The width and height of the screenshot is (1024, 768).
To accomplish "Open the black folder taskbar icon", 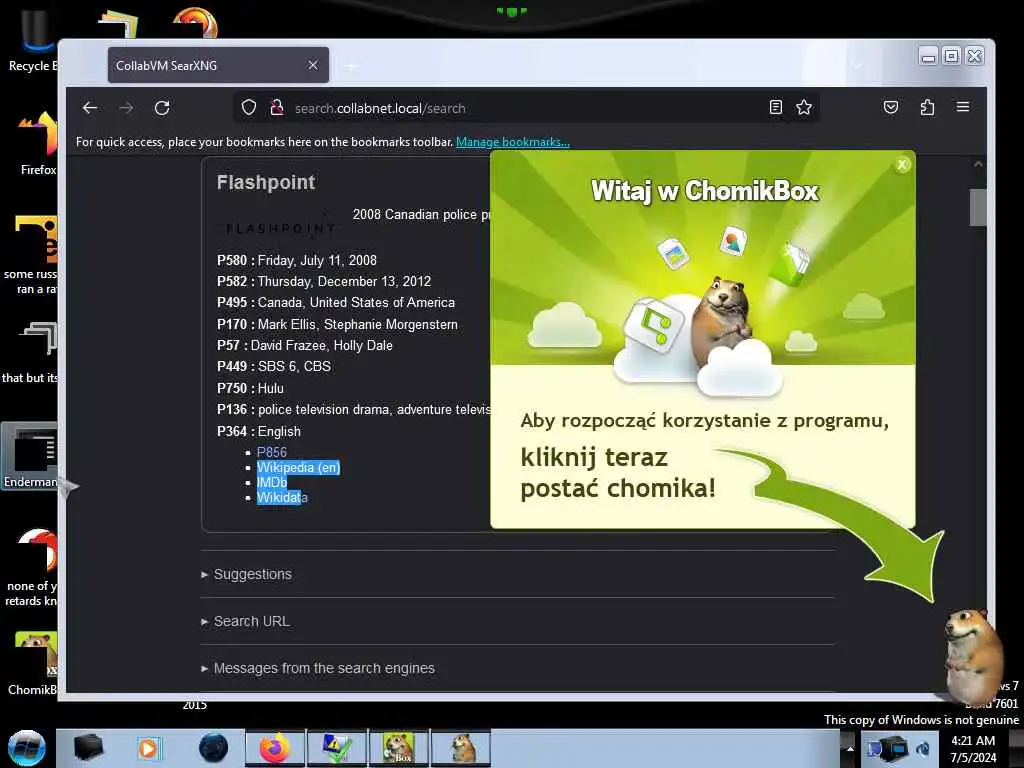I will click(88, 748).
